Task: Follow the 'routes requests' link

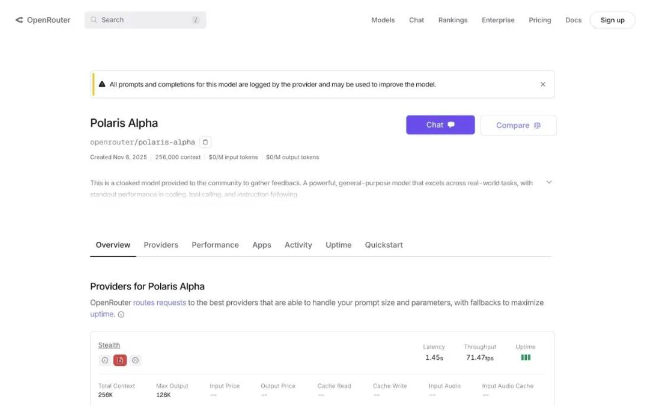Action: point(158,302)
